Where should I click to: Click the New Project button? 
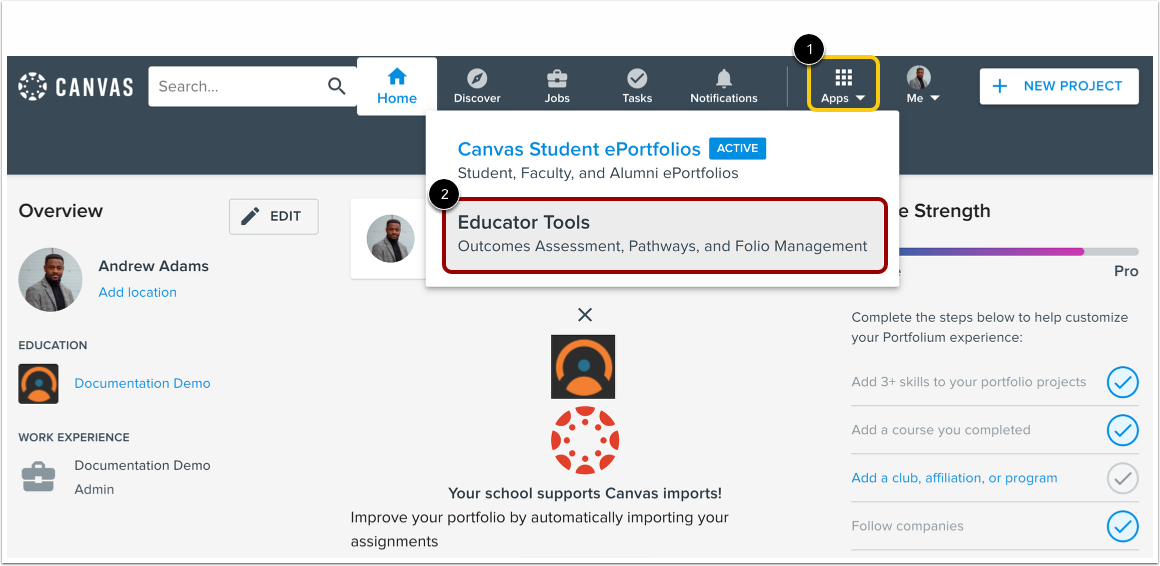tap(1059, 87)
